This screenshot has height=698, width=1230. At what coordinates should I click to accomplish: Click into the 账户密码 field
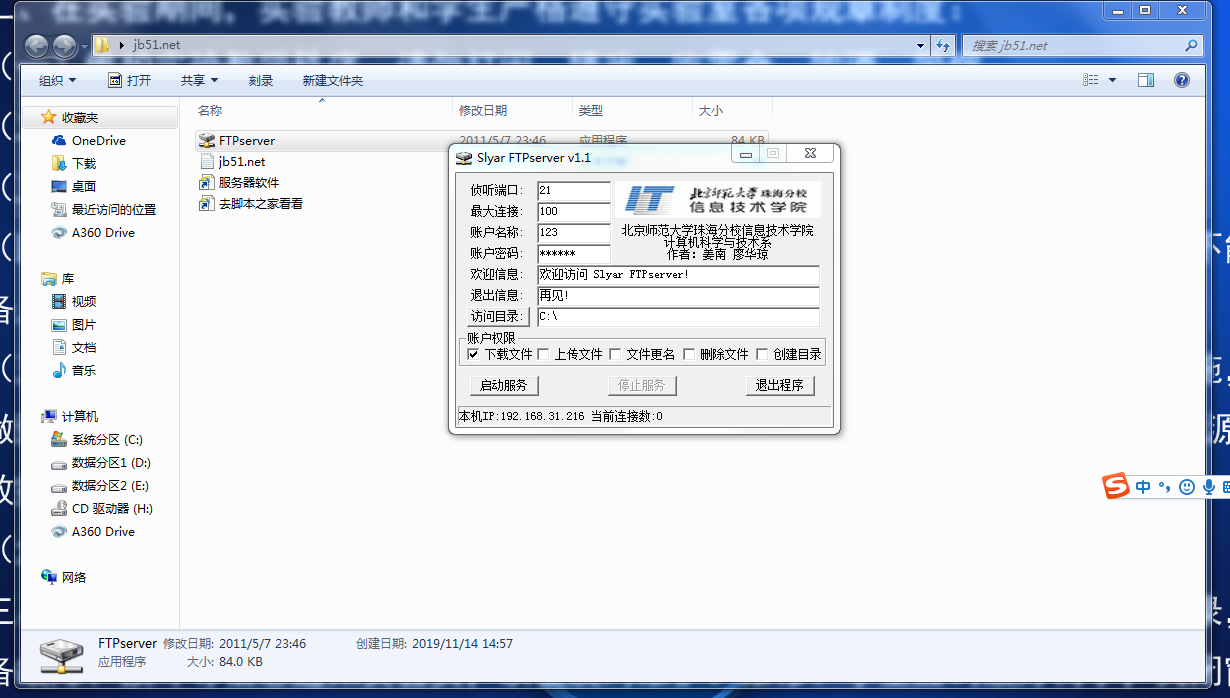(574, 254)
